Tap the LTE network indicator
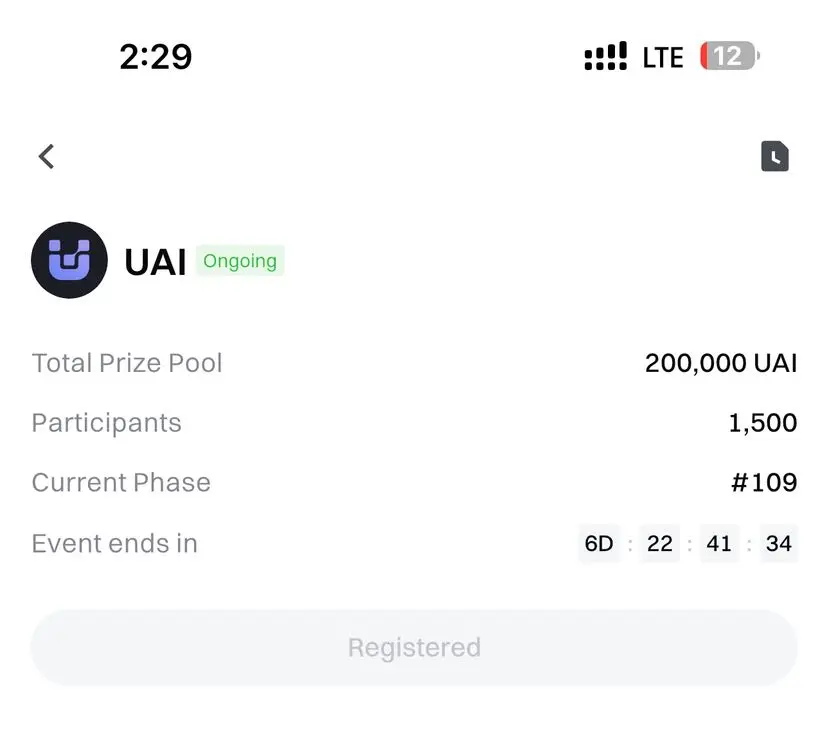 662,57
